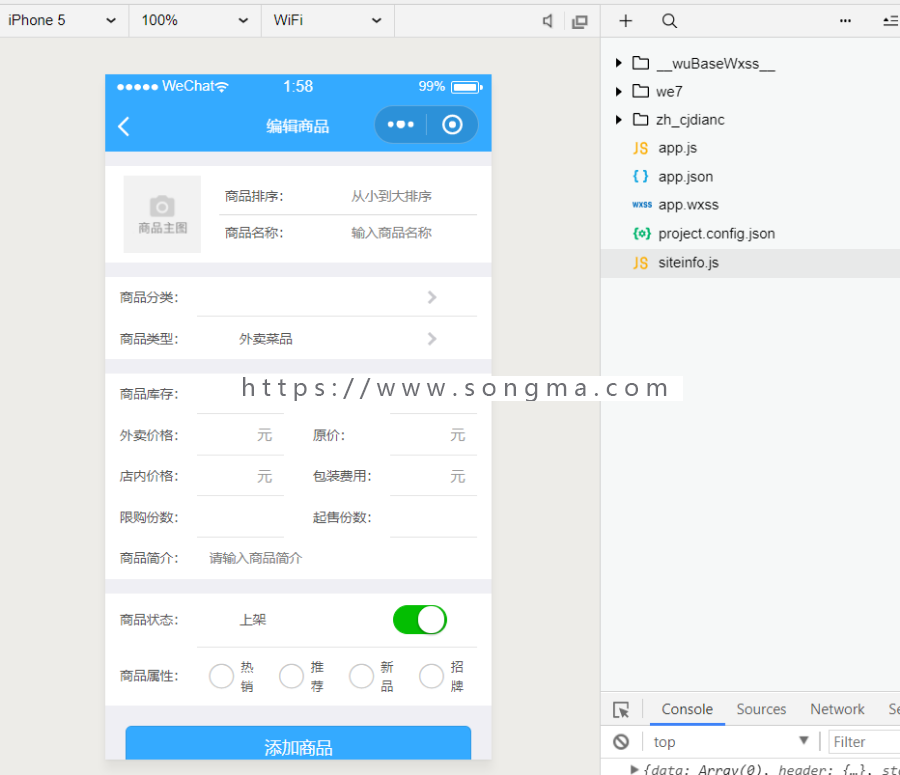Click the inspect element cursor icon

point(621,710)
